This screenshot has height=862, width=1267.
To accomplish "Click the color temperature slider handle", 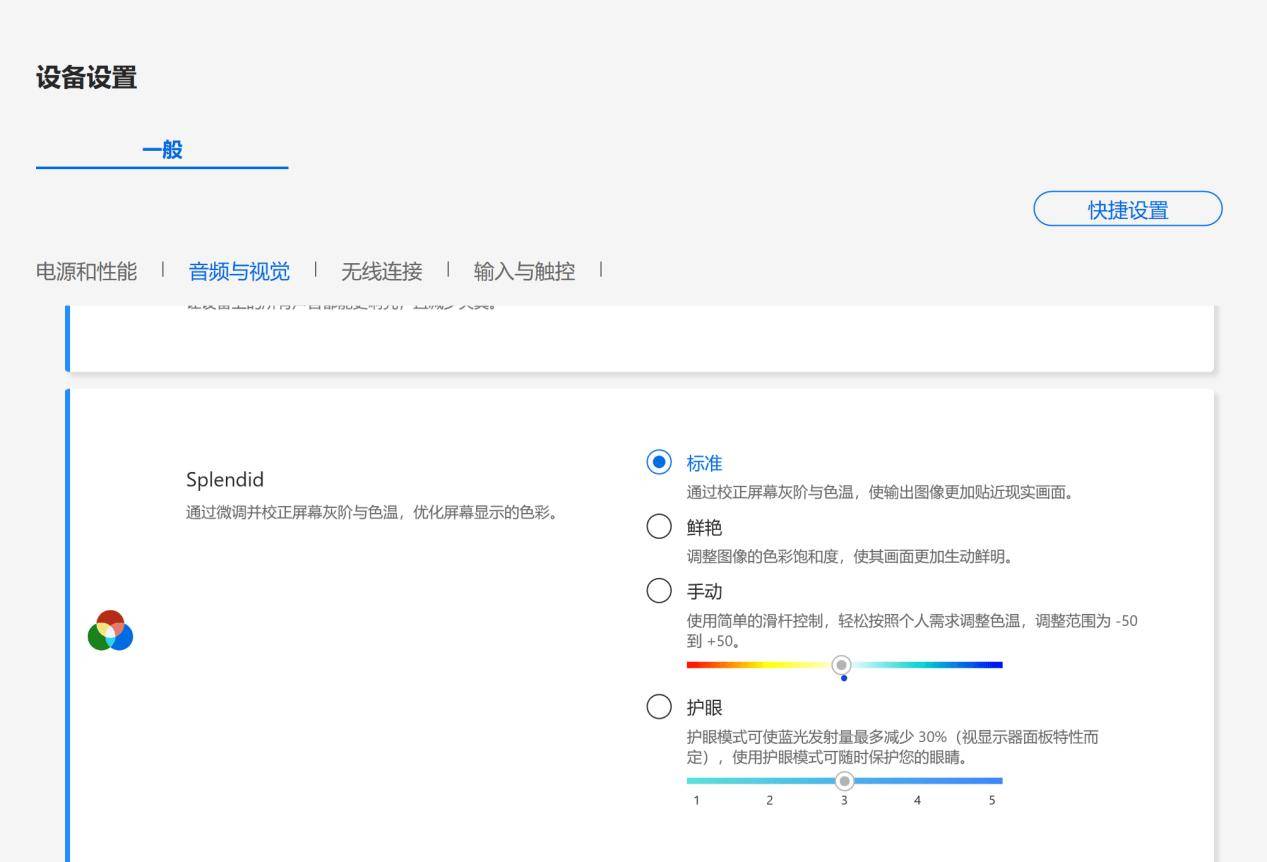I will click(842, 664).
